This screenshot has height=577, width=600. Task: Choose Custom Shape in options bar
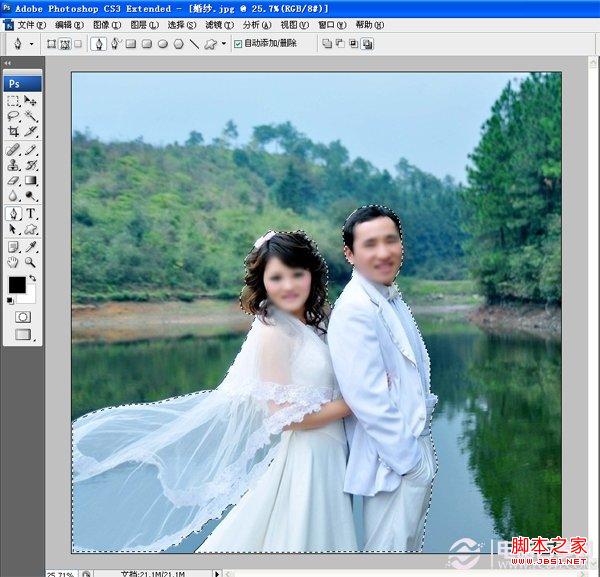[210, 44]
